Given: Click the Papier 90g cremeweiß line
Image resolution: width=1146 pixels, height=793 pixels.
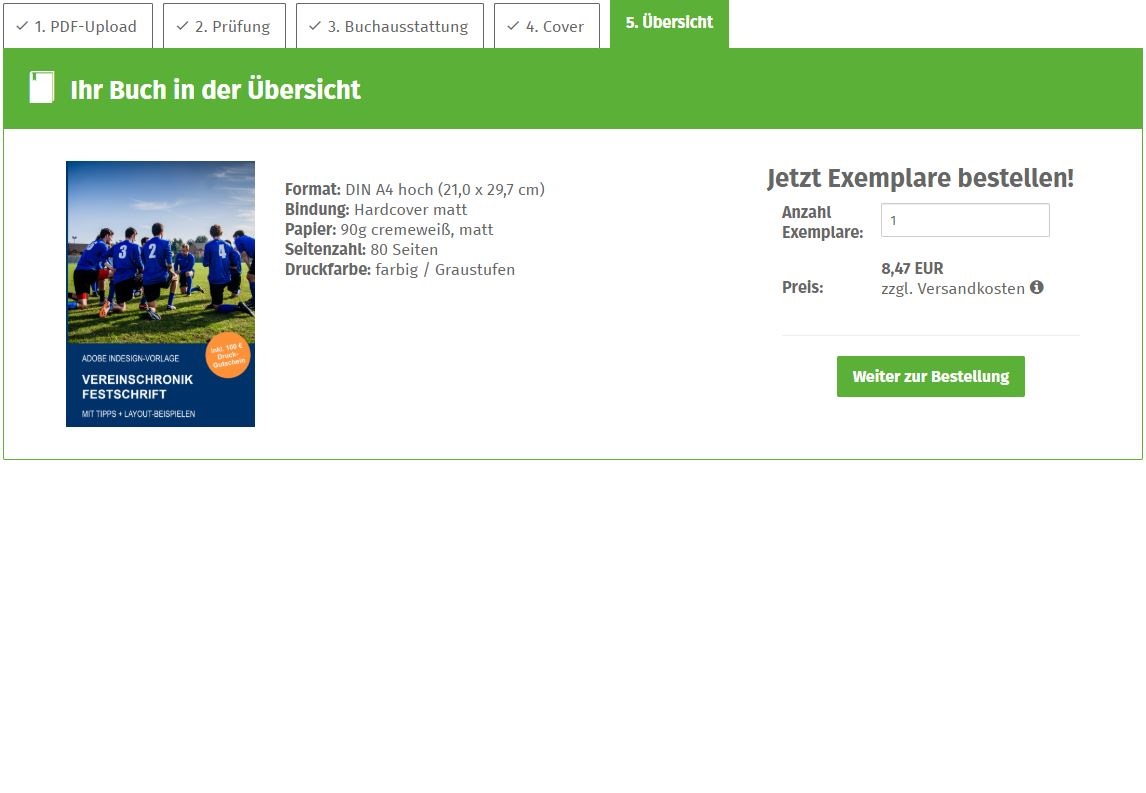Looking at the screenshot, I should [x=389, y=230].
